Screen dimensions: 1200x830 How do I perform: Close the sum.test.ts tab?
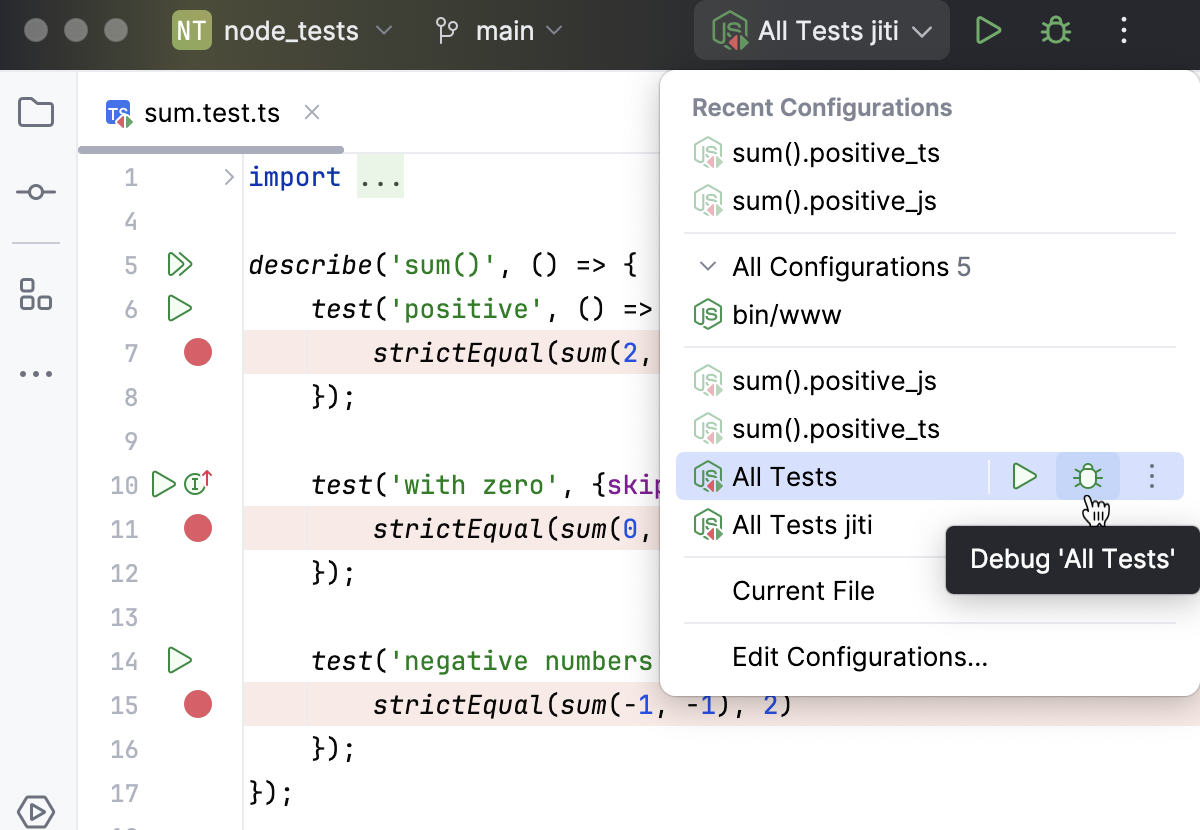(x=311, y=112)
